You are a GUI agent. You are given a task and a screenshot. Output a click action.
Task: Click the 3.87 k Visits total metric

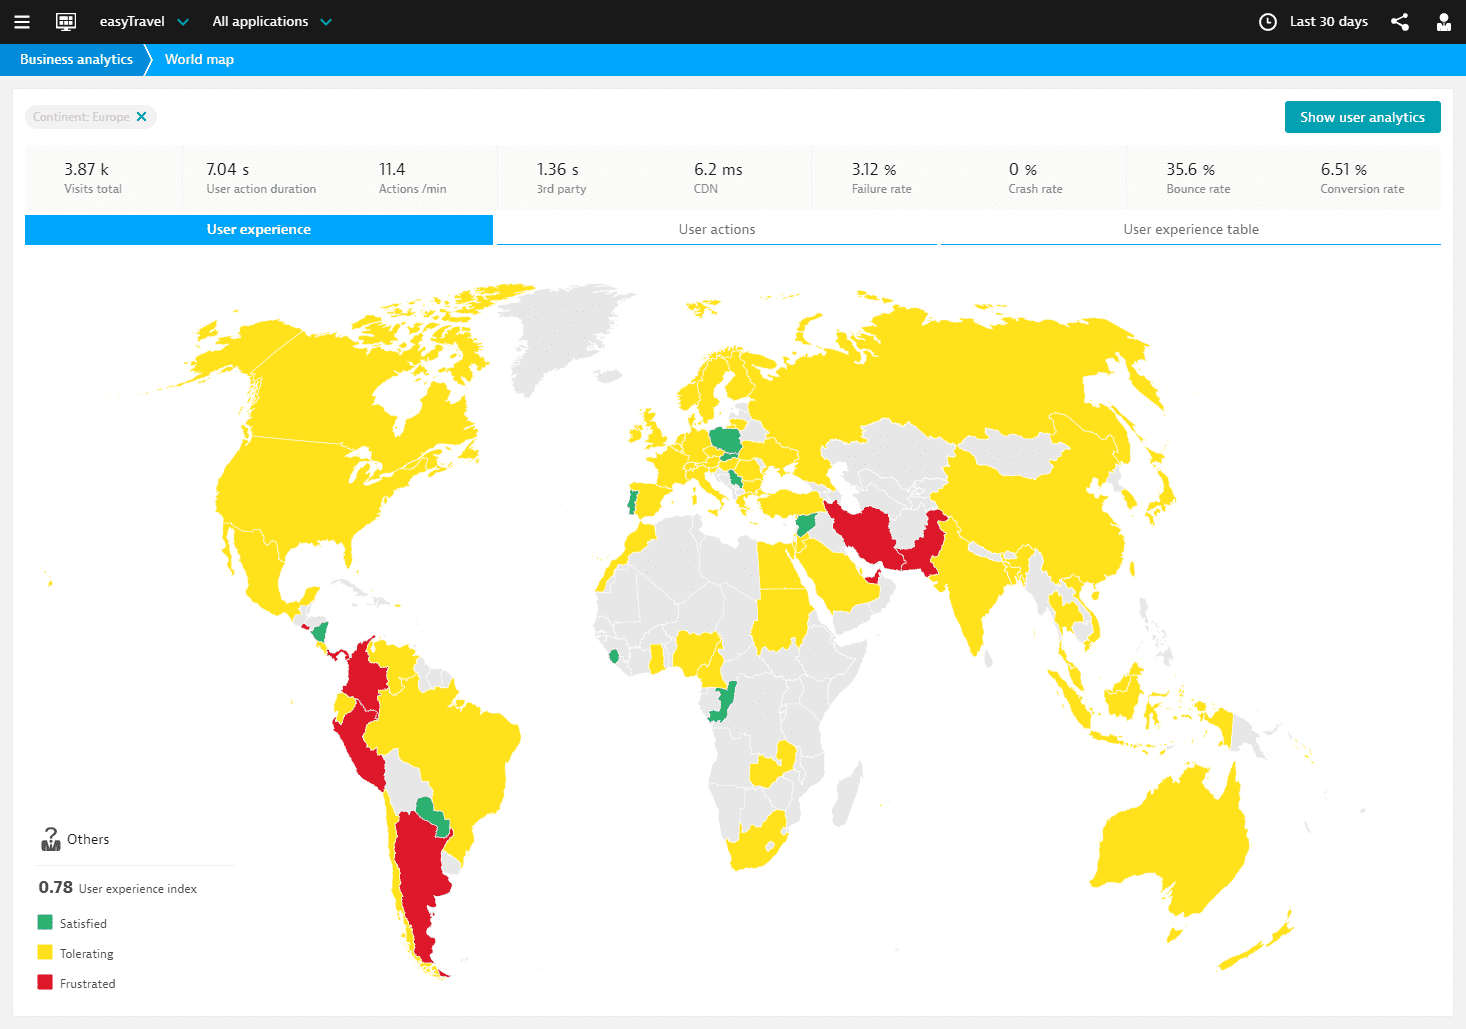click(93, 178)
